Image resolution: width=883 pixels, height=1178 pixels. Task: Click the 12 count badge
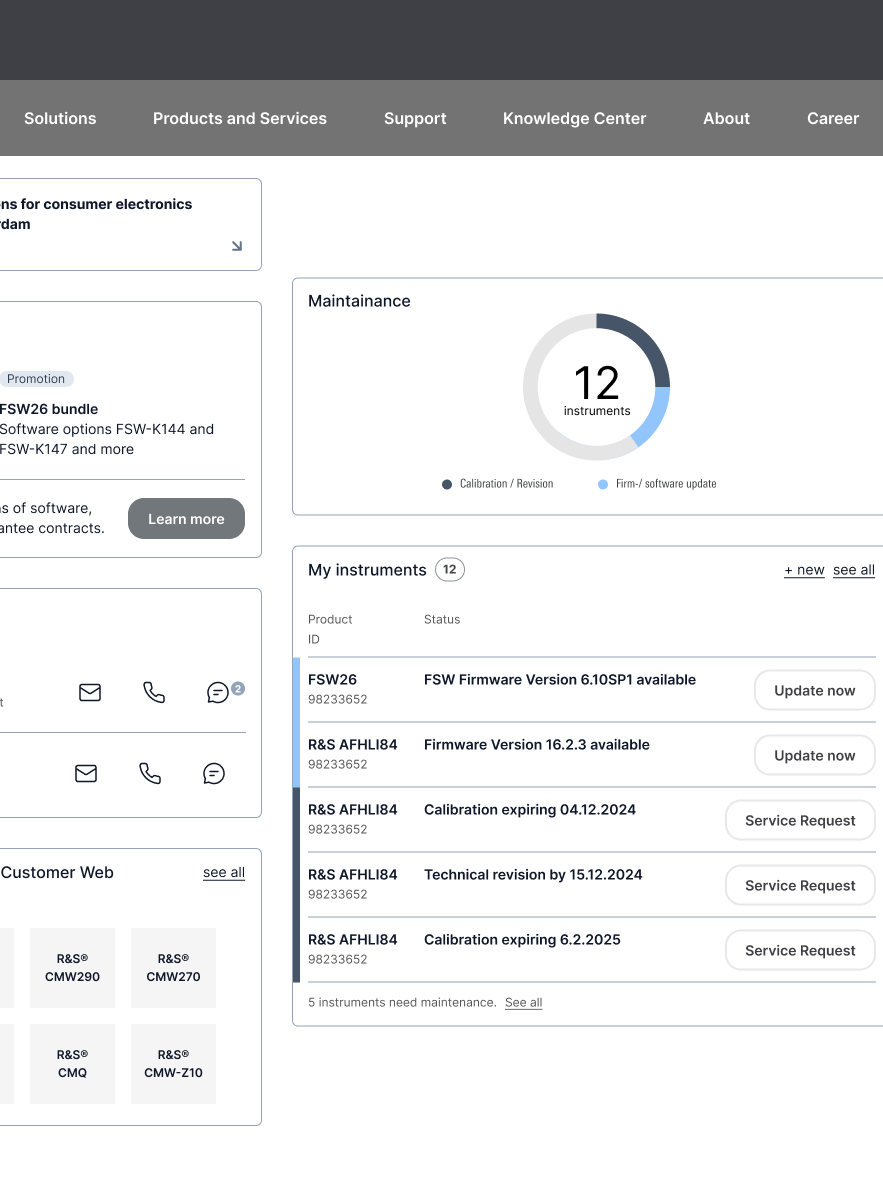coord(449,569)
